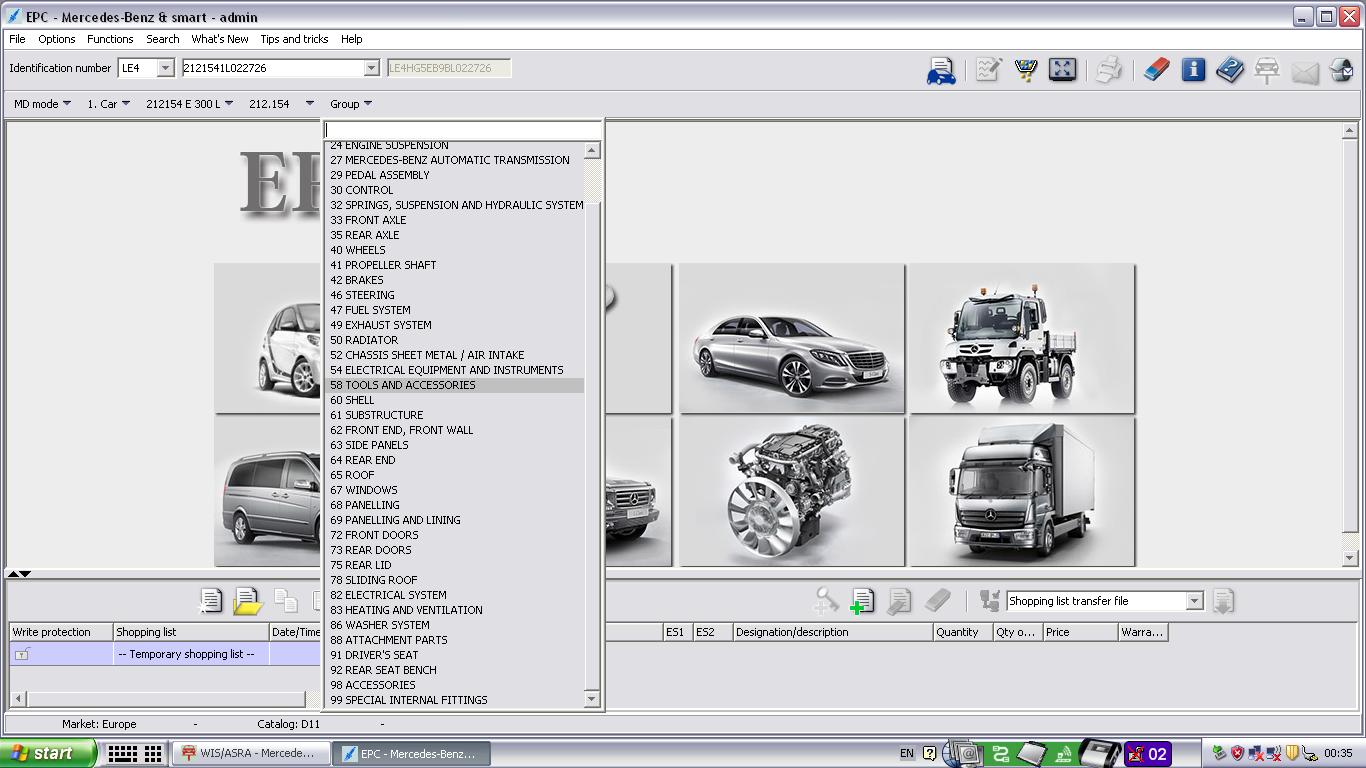1366x768 pixels.
Task: Click the Designation/description column header
Action: [x=832, y=632]
